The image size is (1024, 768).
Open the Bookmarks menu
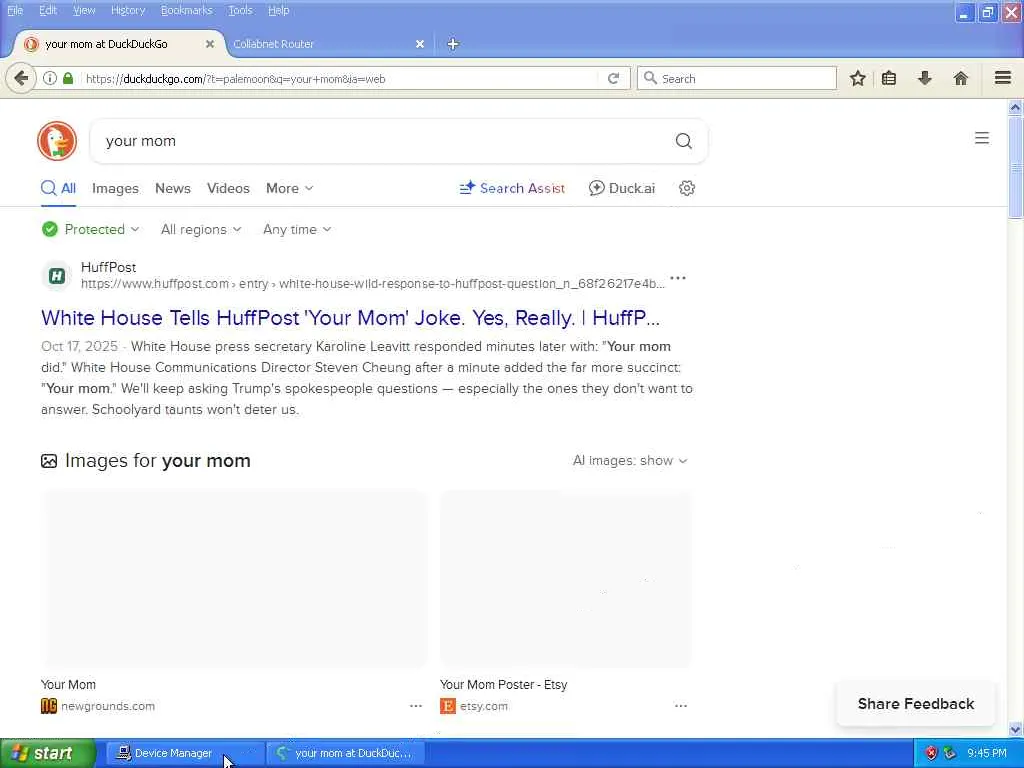click(x=186, y=10)
